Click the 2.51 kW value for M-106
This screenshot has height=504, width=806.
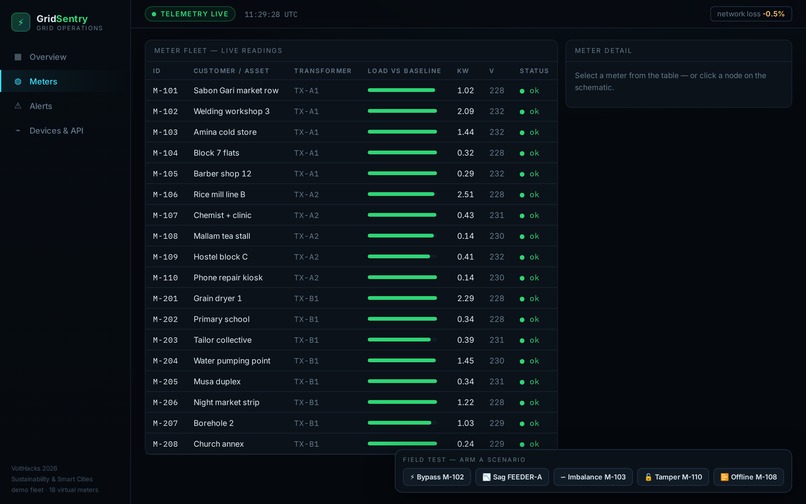coord(465,194)
